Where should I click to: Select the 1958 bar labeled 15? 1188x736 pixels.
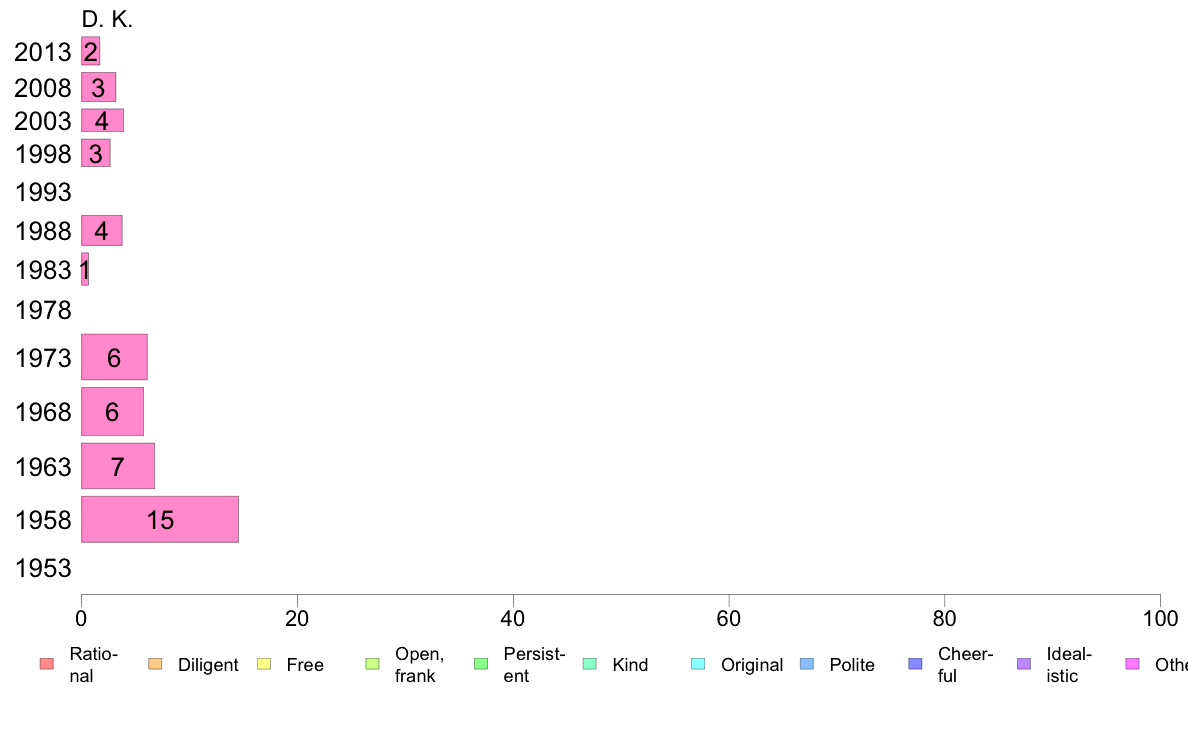(160, 519)
